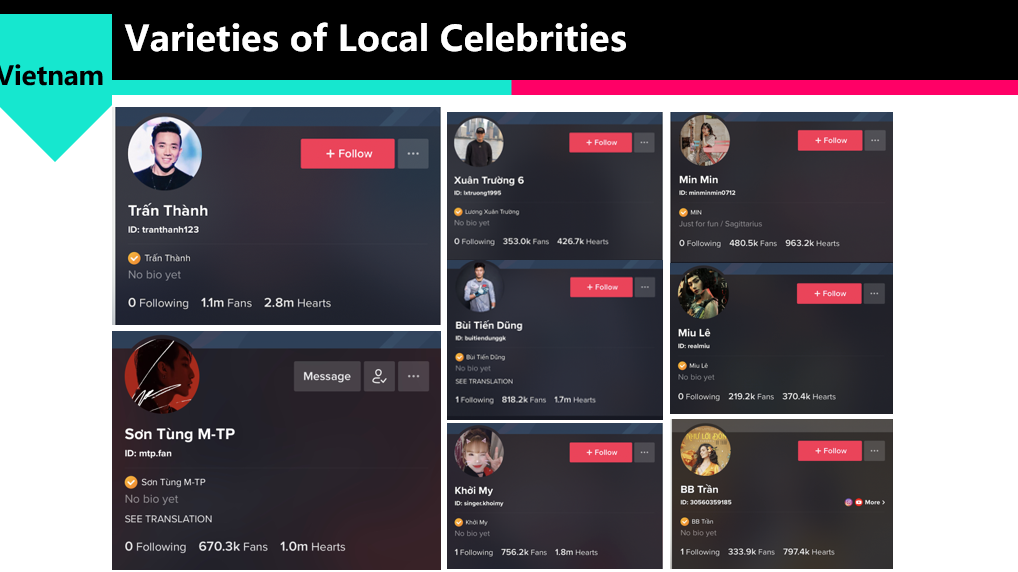
Task: Message Sơn Tùng M-TP
Action: pyautogui.click(x=327, y=376)
